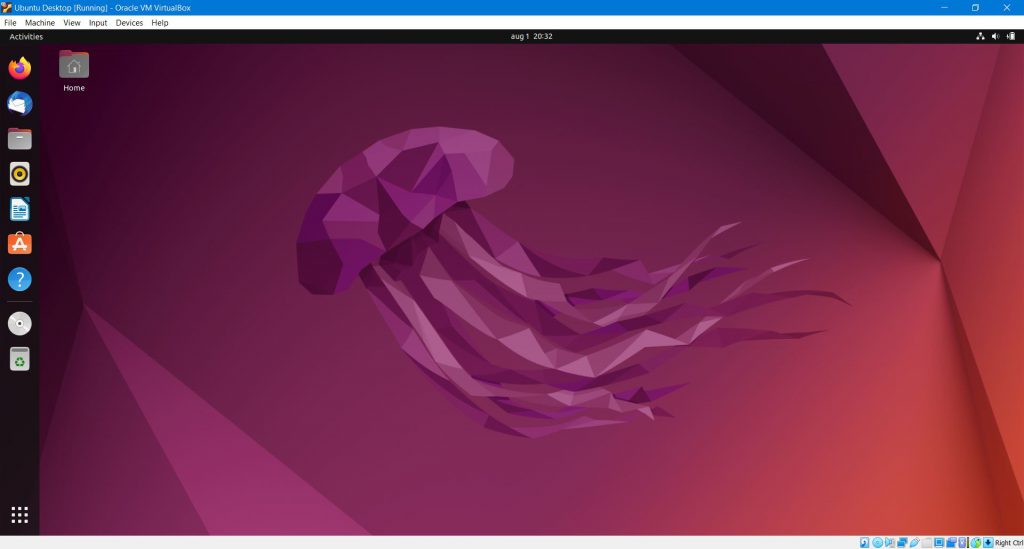Open the clock showing aug 1 20:32
The width and height of the screenshot is (1024, 549).
tap(531, 37)
